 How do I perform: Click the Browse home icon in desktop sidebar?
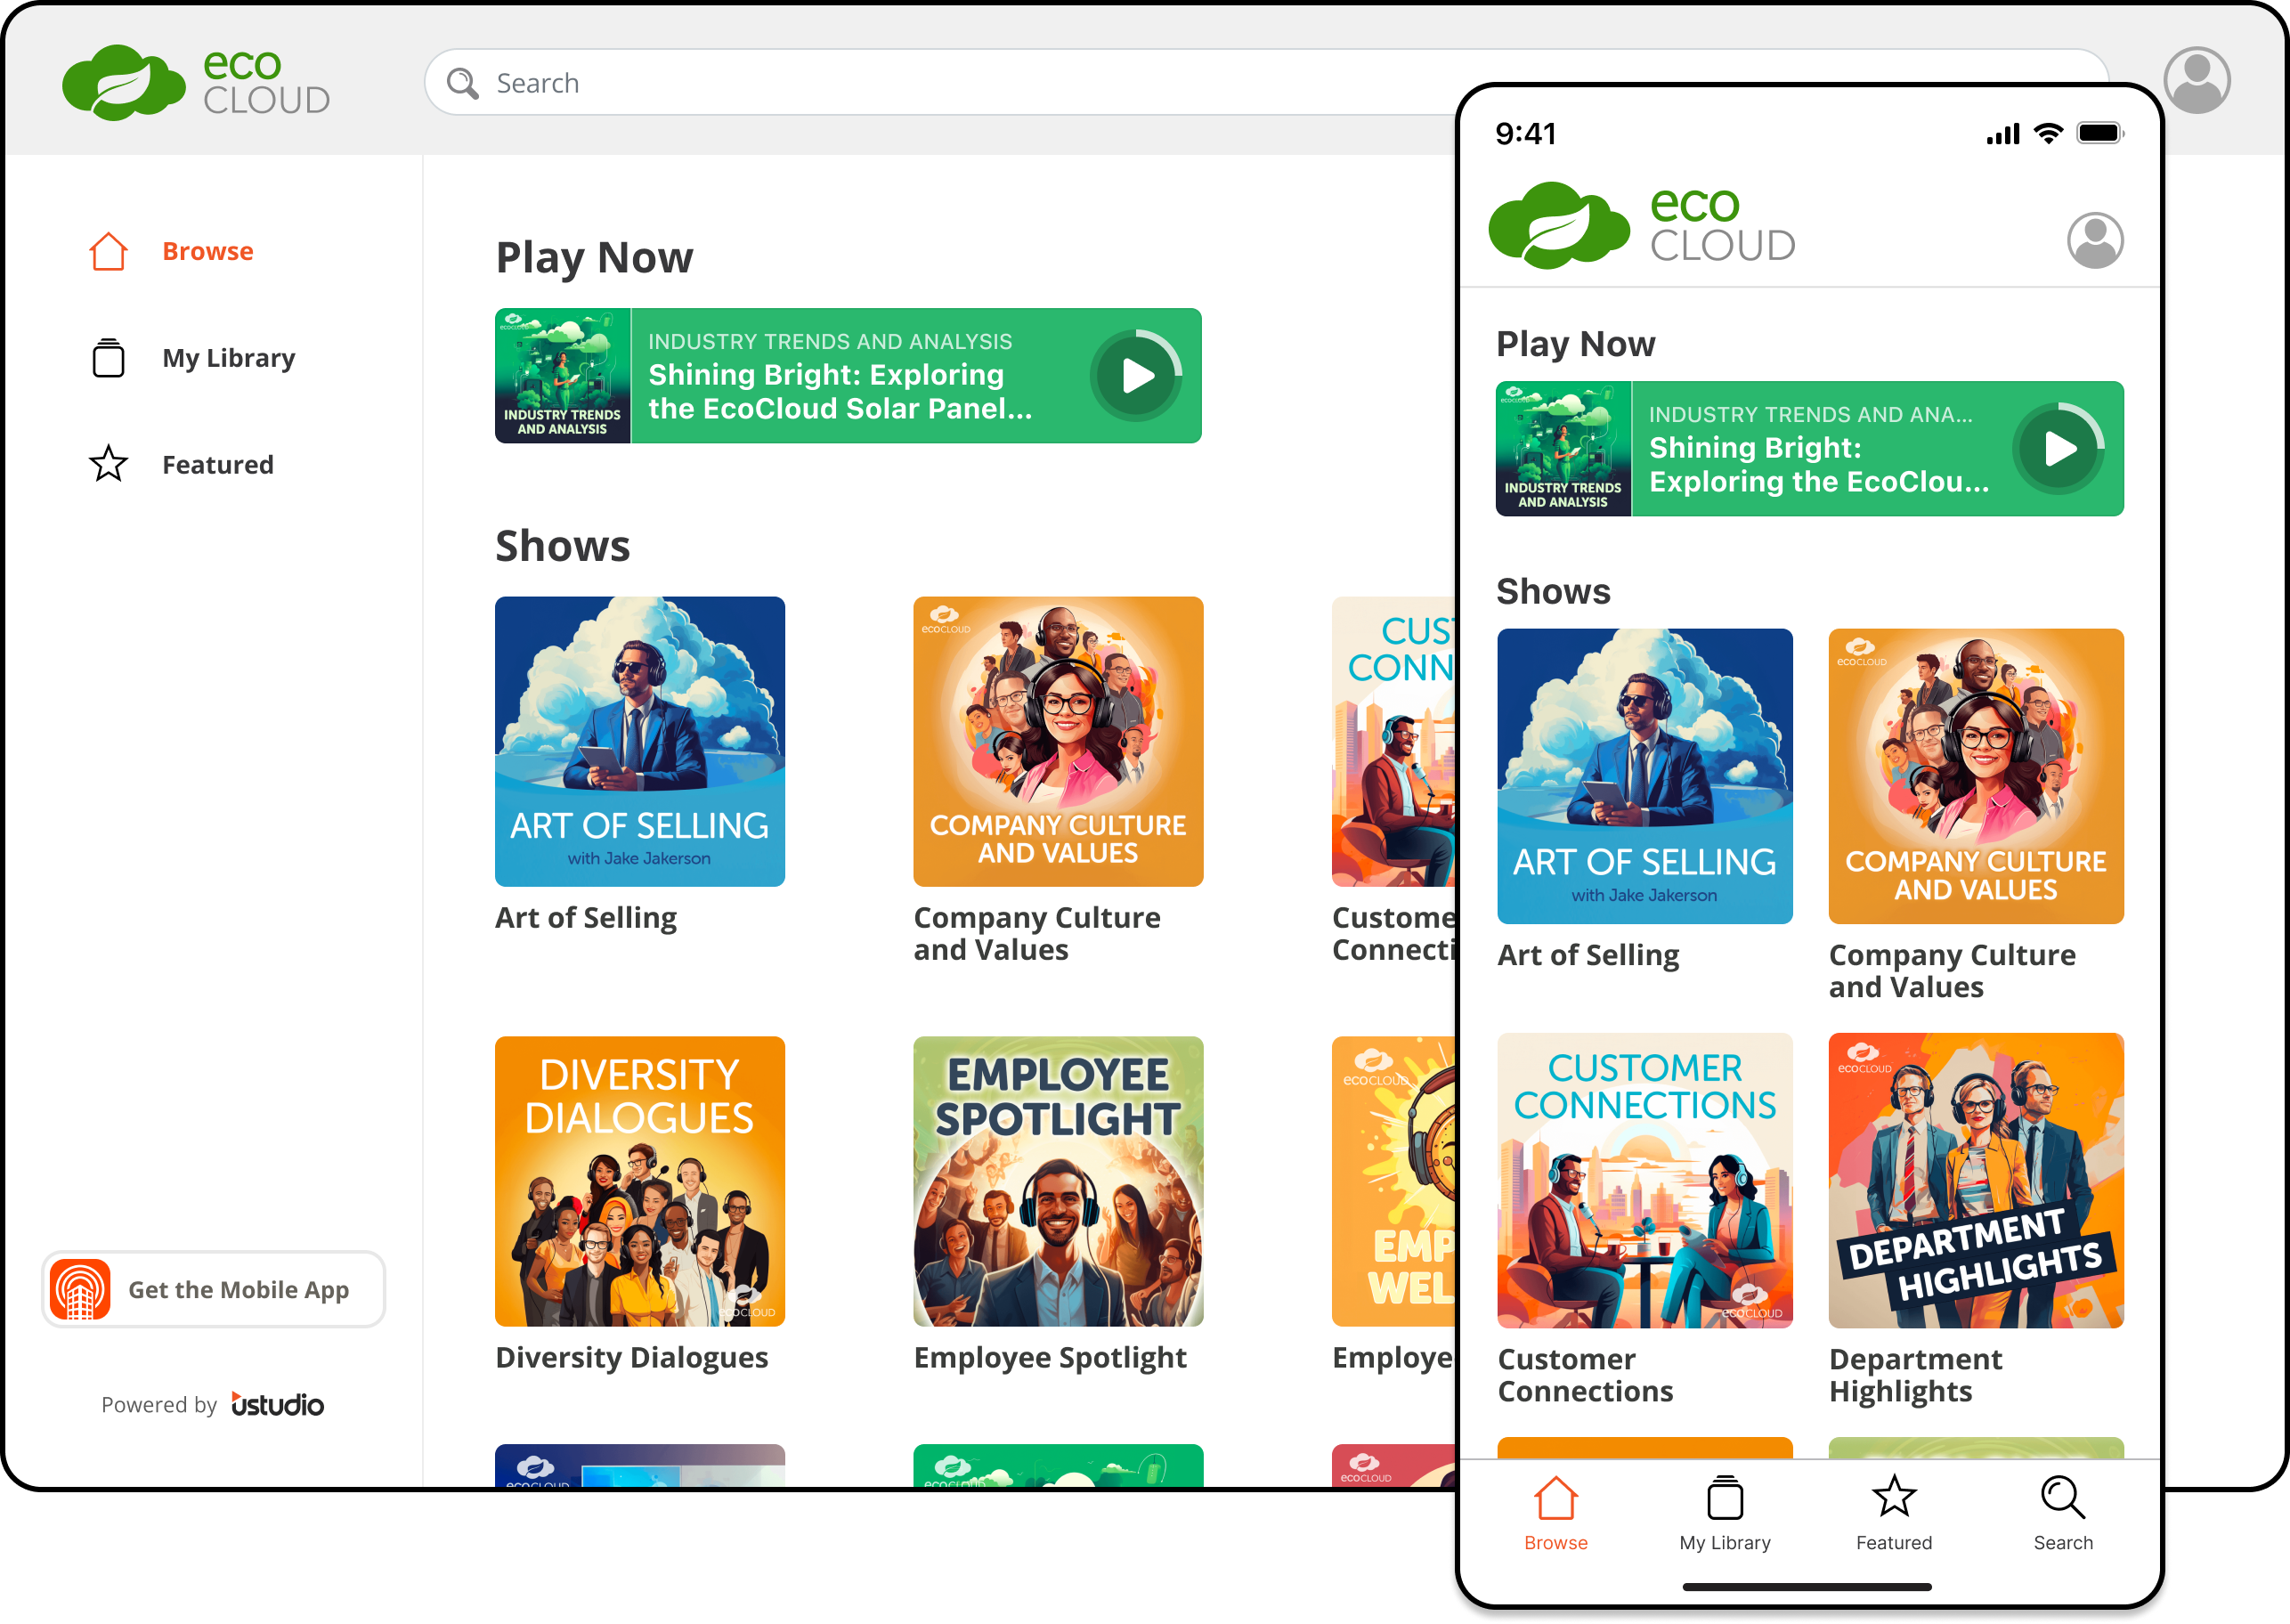click(108, 251)
